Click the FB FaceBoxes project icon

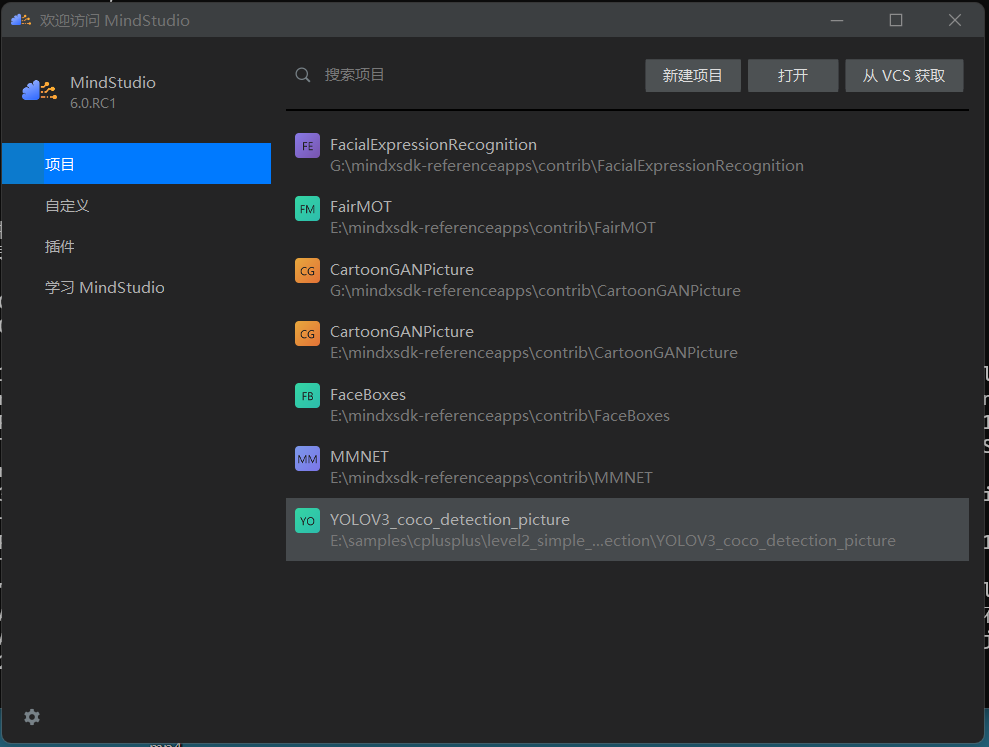coord(307,395)
